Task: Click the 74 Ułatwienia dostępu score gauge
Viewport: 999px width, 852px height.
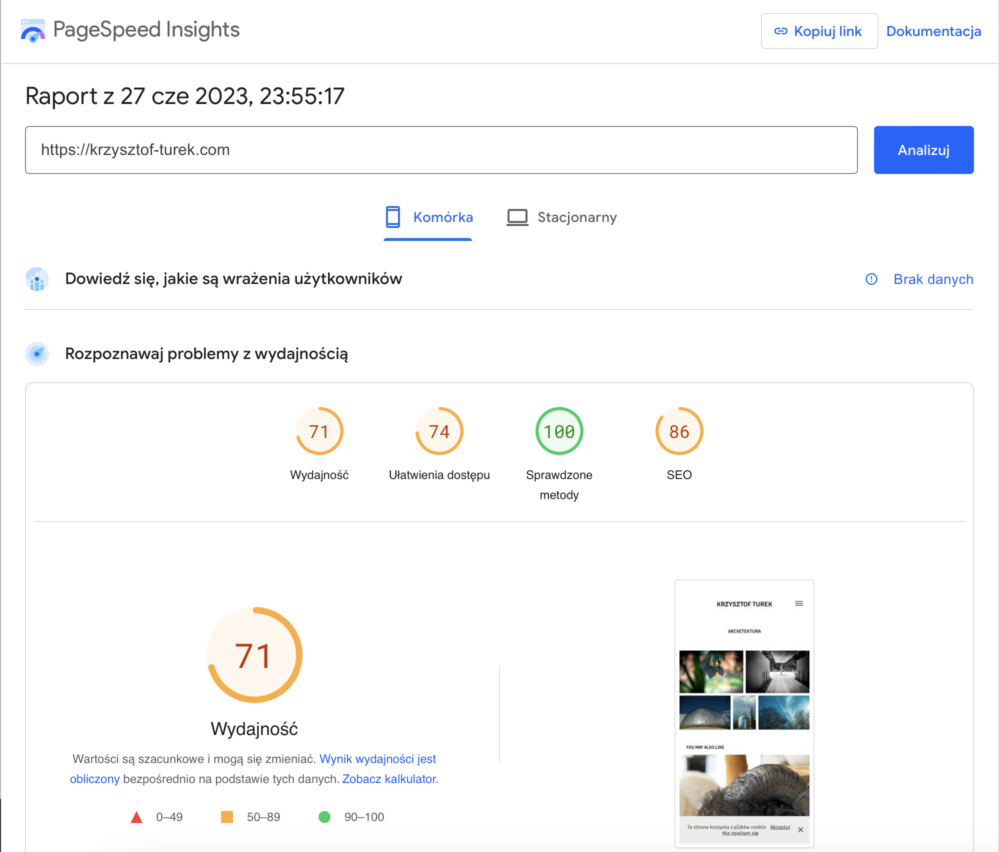Action: (439, 431)
